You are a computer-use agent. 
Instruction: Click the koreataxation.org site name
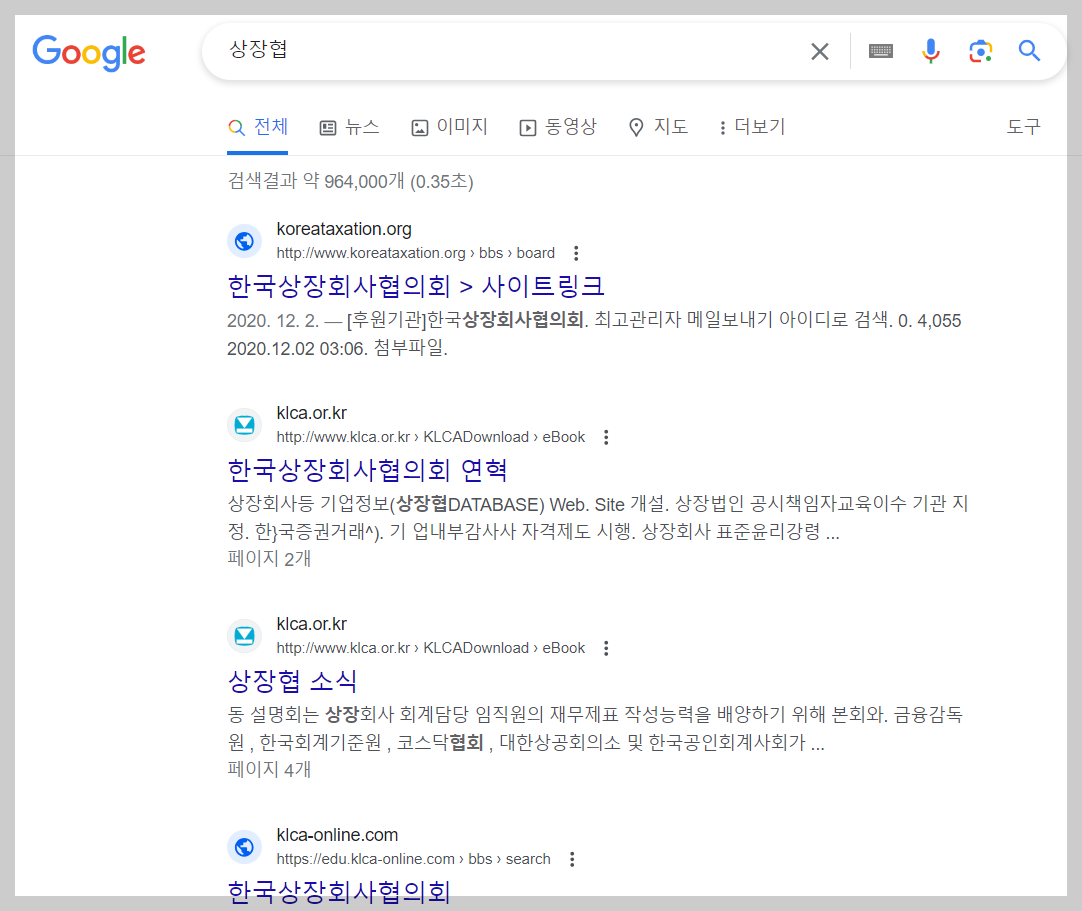(x=344, y=229)
